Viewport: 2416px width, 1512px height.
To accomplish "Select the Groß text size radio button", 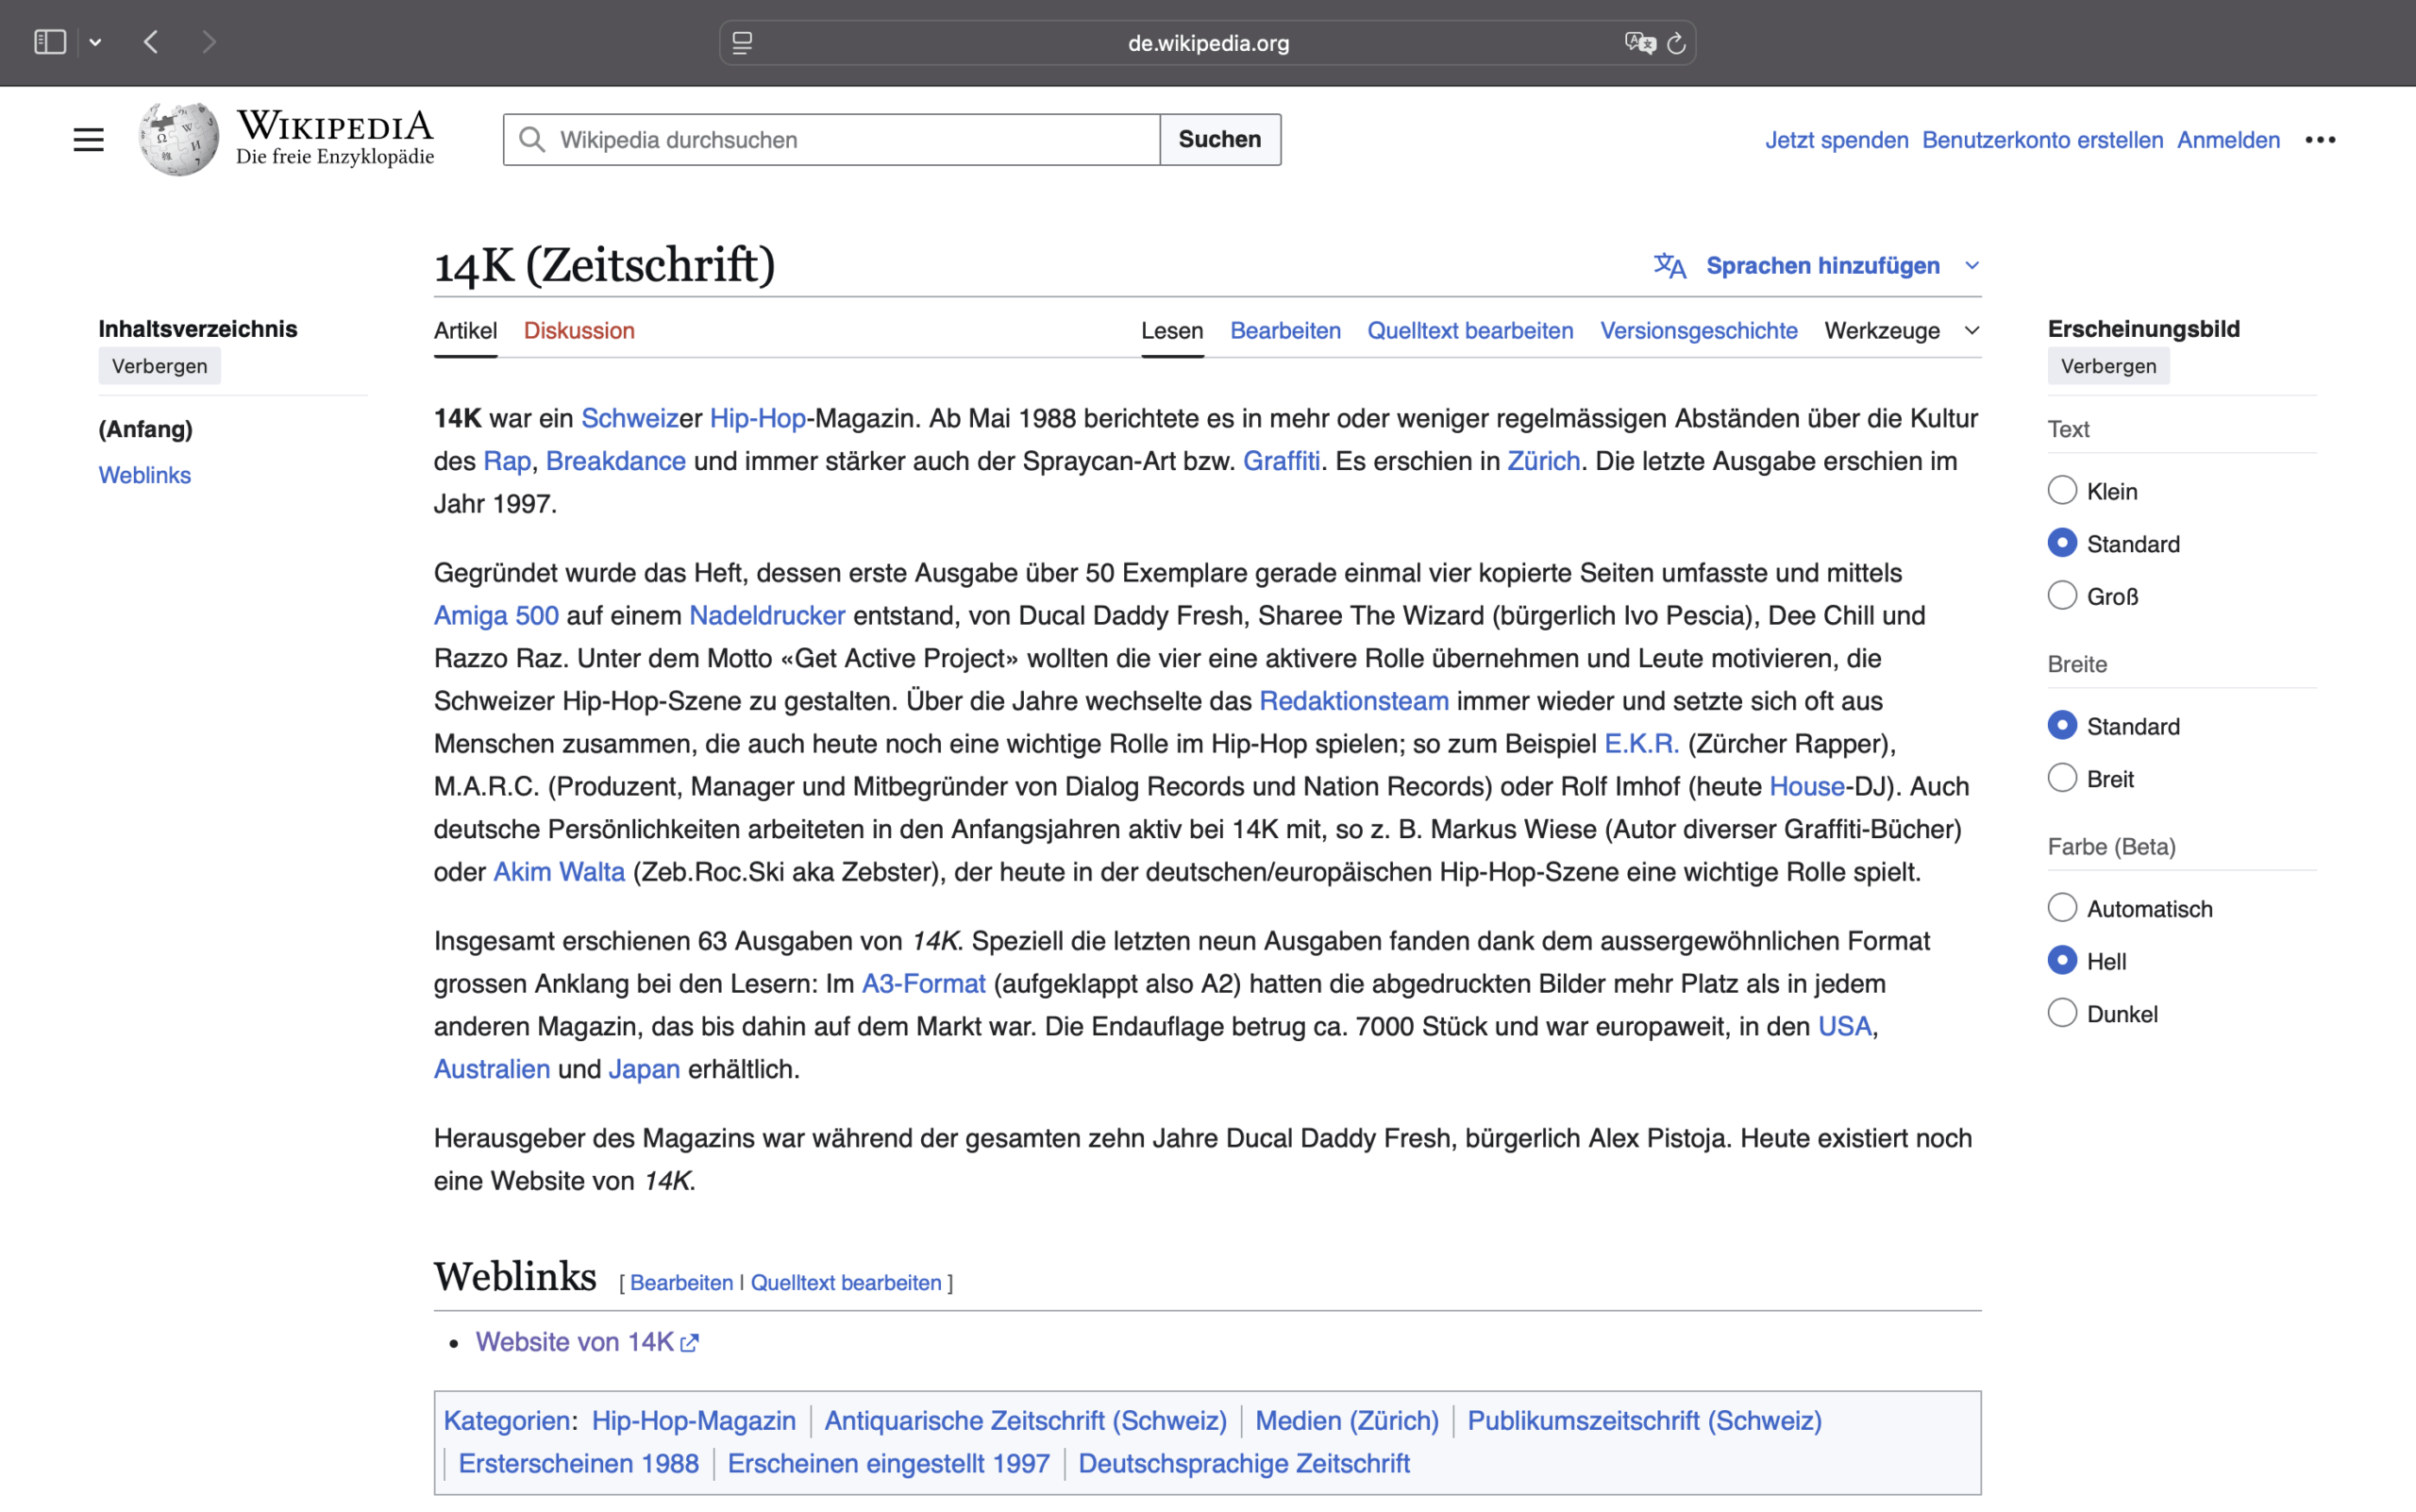I will (x=2062, y=596).
